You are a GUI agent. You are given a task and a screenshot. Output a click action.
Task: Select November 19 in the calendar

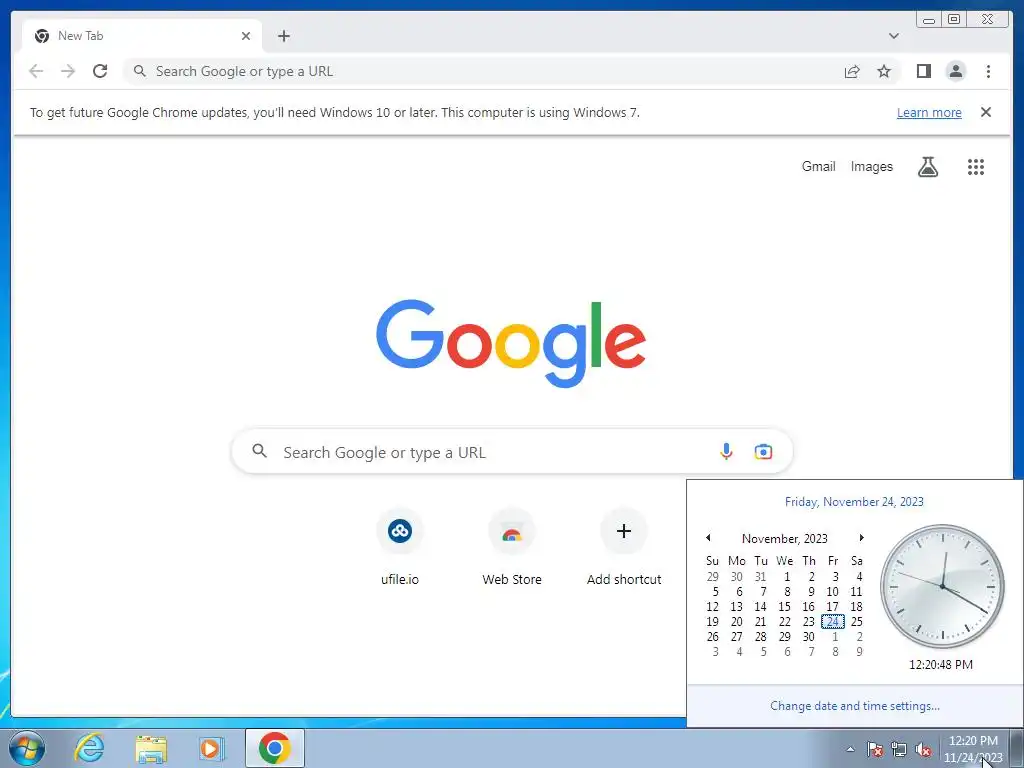(x=712, y=621)
